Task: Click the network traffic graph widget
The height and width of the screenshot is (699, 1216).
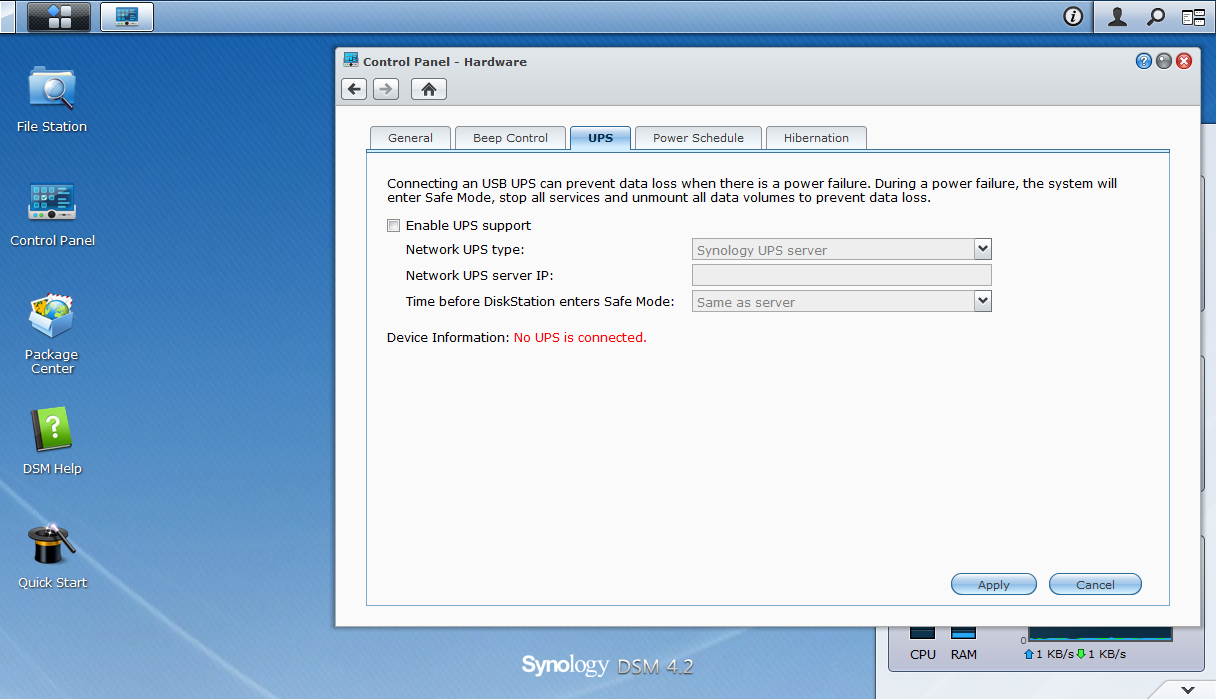Action: (1100, 634)
